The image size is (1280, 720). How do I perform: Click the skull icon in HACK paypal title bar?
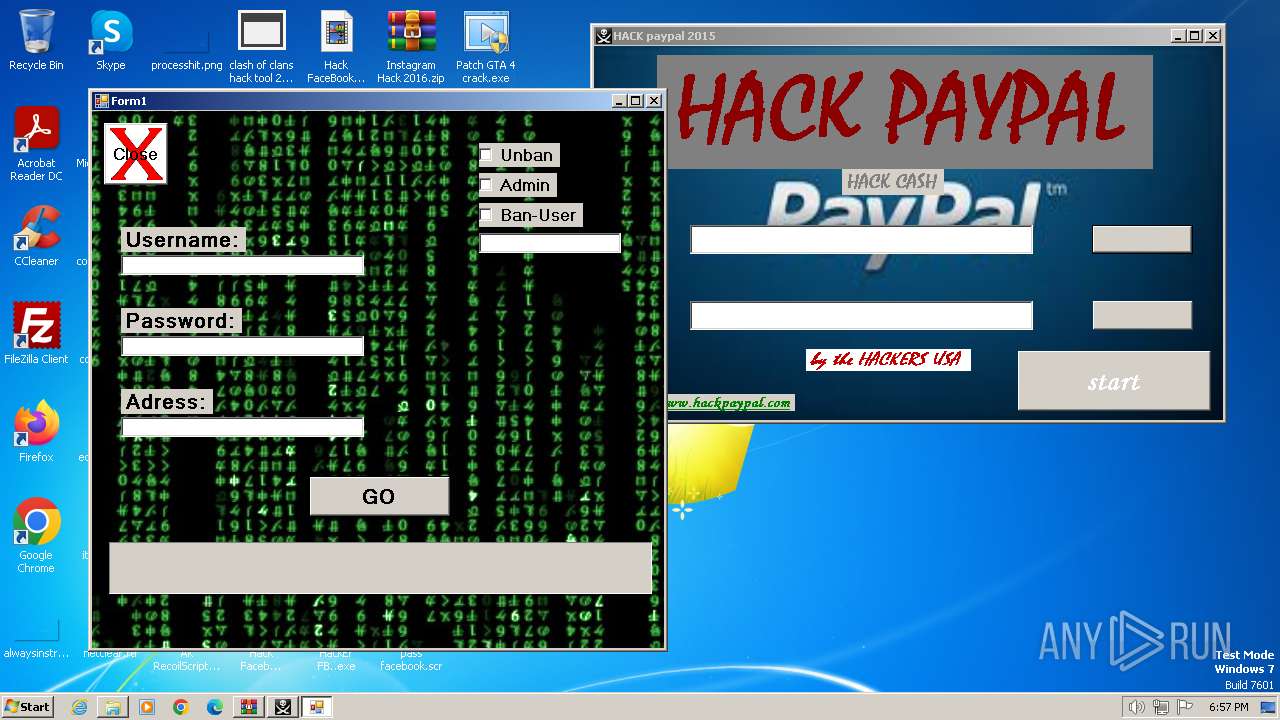604,36
